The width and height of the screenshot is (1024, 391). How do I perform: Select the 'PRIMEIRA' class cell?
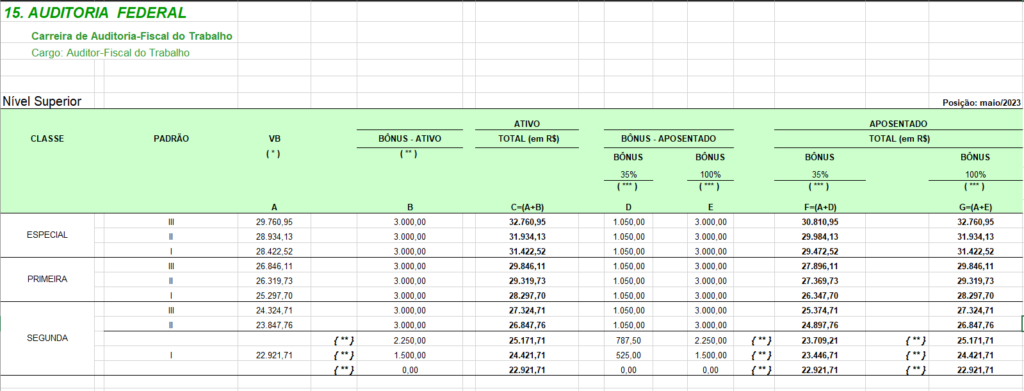[x=47, y=279]
